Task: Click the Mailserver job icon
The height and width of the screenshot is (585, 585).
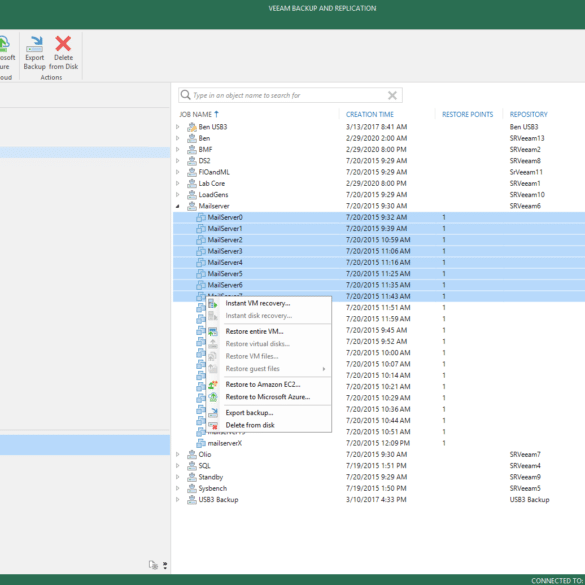Action: [192, 206]
